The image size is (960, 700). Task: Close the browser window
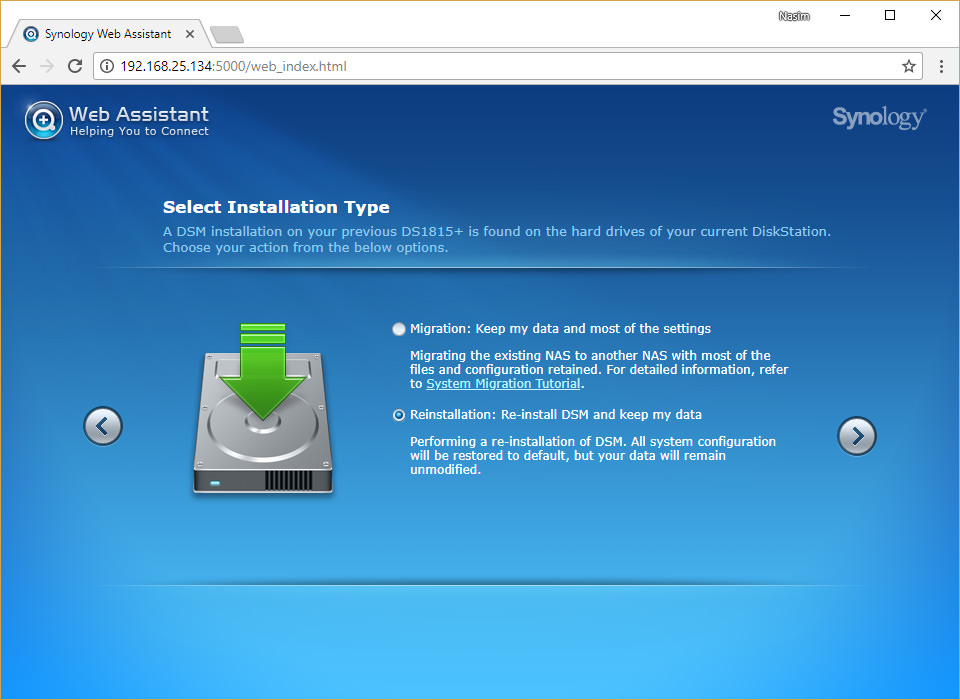(x=936, y=15)
